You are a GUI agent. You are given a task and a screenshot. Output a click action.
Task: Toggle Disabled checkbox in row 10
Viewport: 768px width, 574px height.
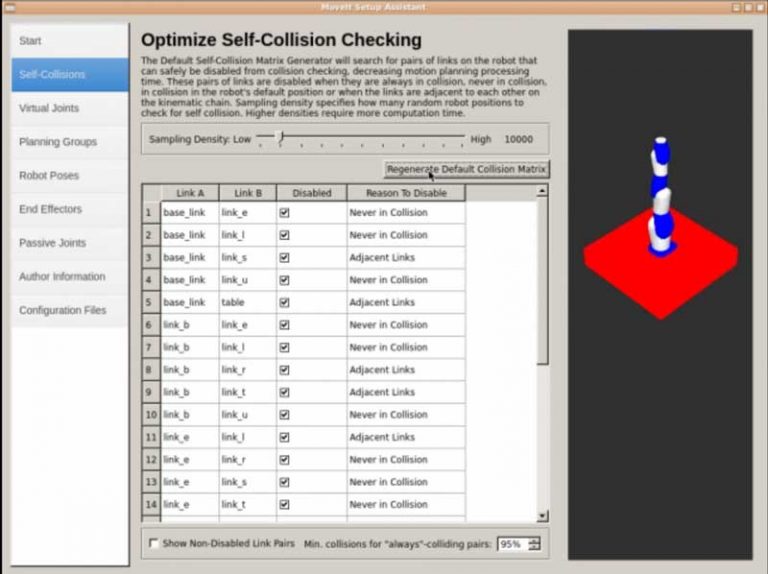[285, 415]
